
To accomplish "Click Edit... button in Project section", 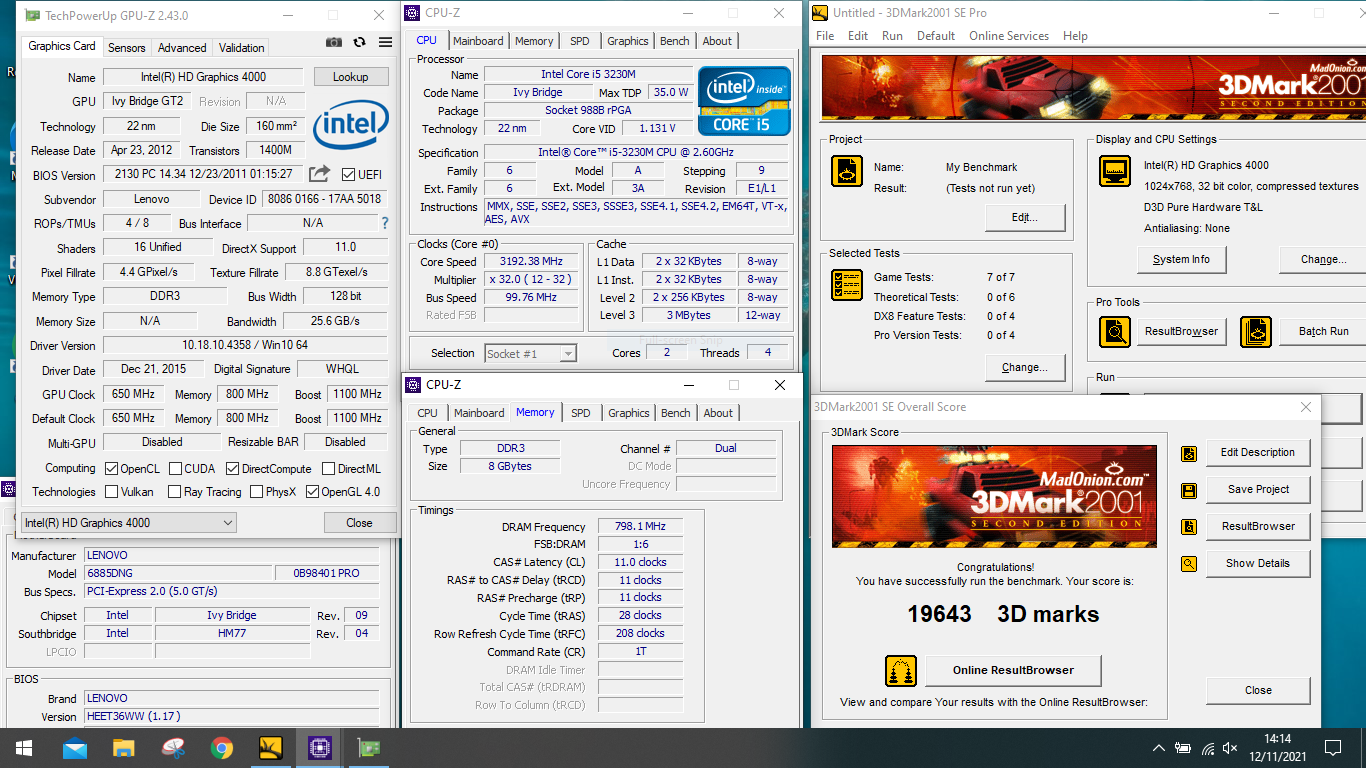I will (x=1025, y=217).
